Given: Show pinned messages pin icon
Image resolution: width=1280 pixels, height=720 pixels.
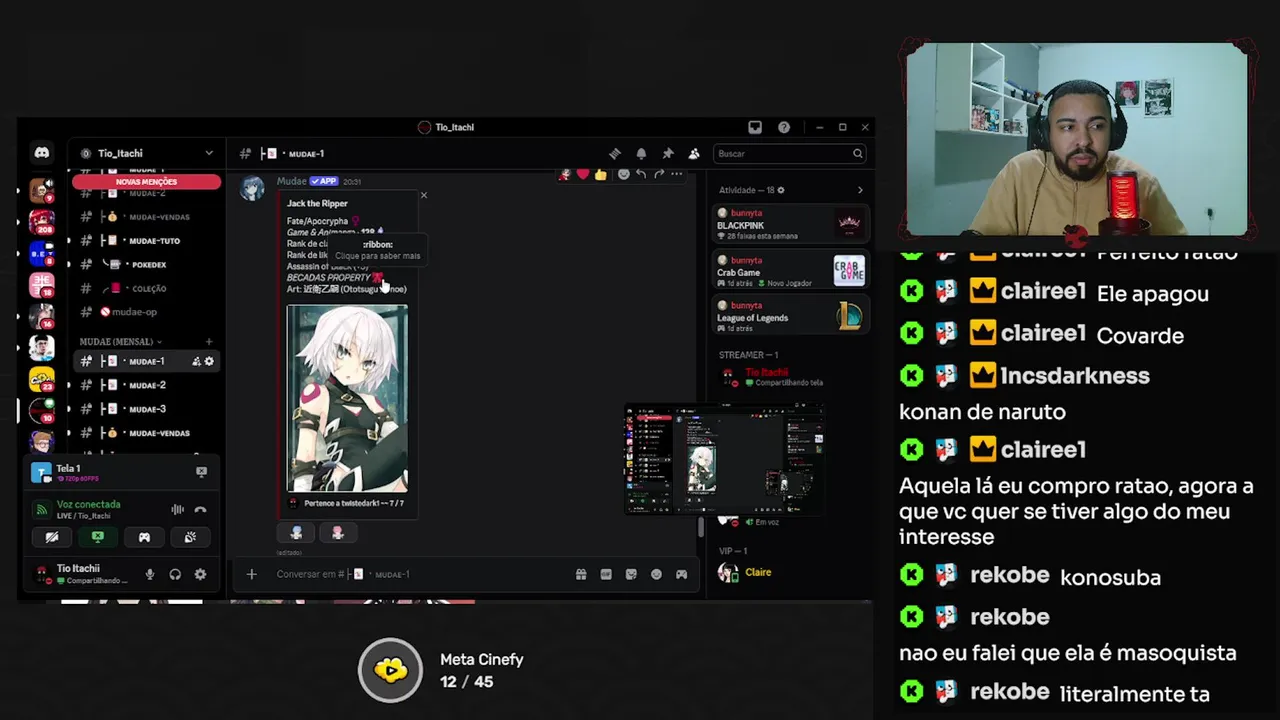Looking at the screenshot, I should (667, 153).
